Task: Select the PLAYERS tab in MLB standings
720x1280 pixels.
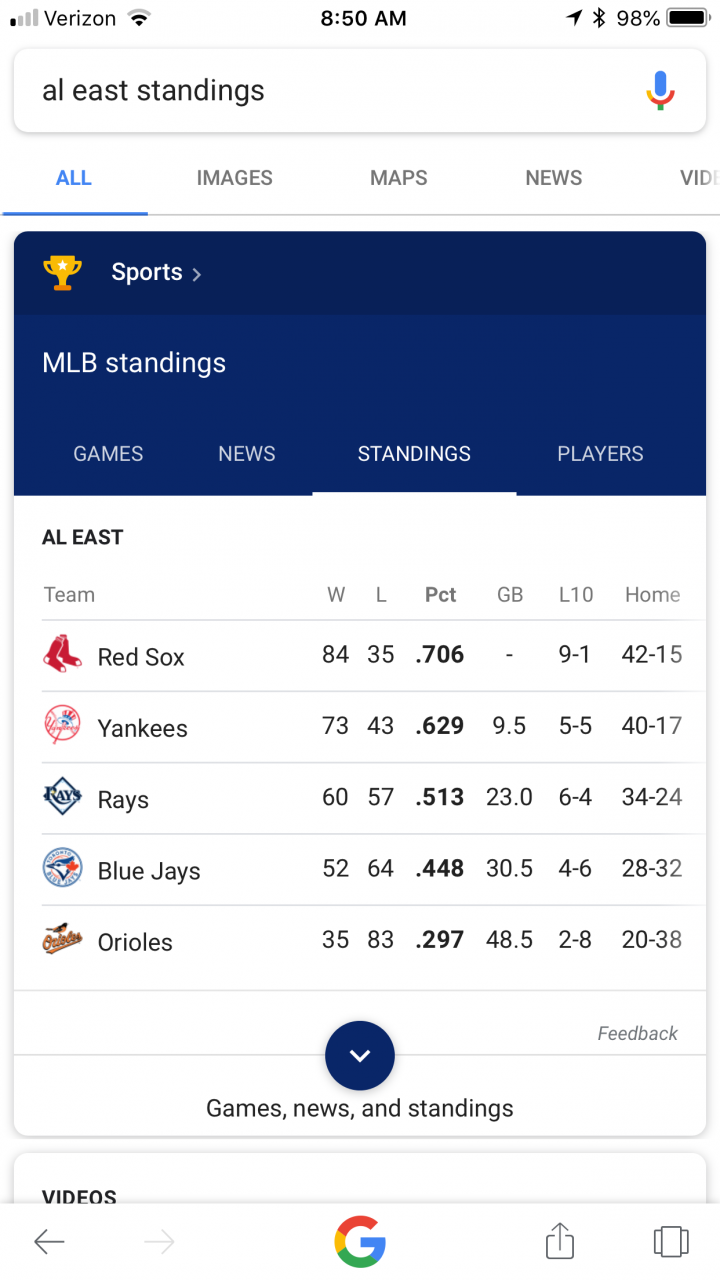Action: (x=600, y=454)
